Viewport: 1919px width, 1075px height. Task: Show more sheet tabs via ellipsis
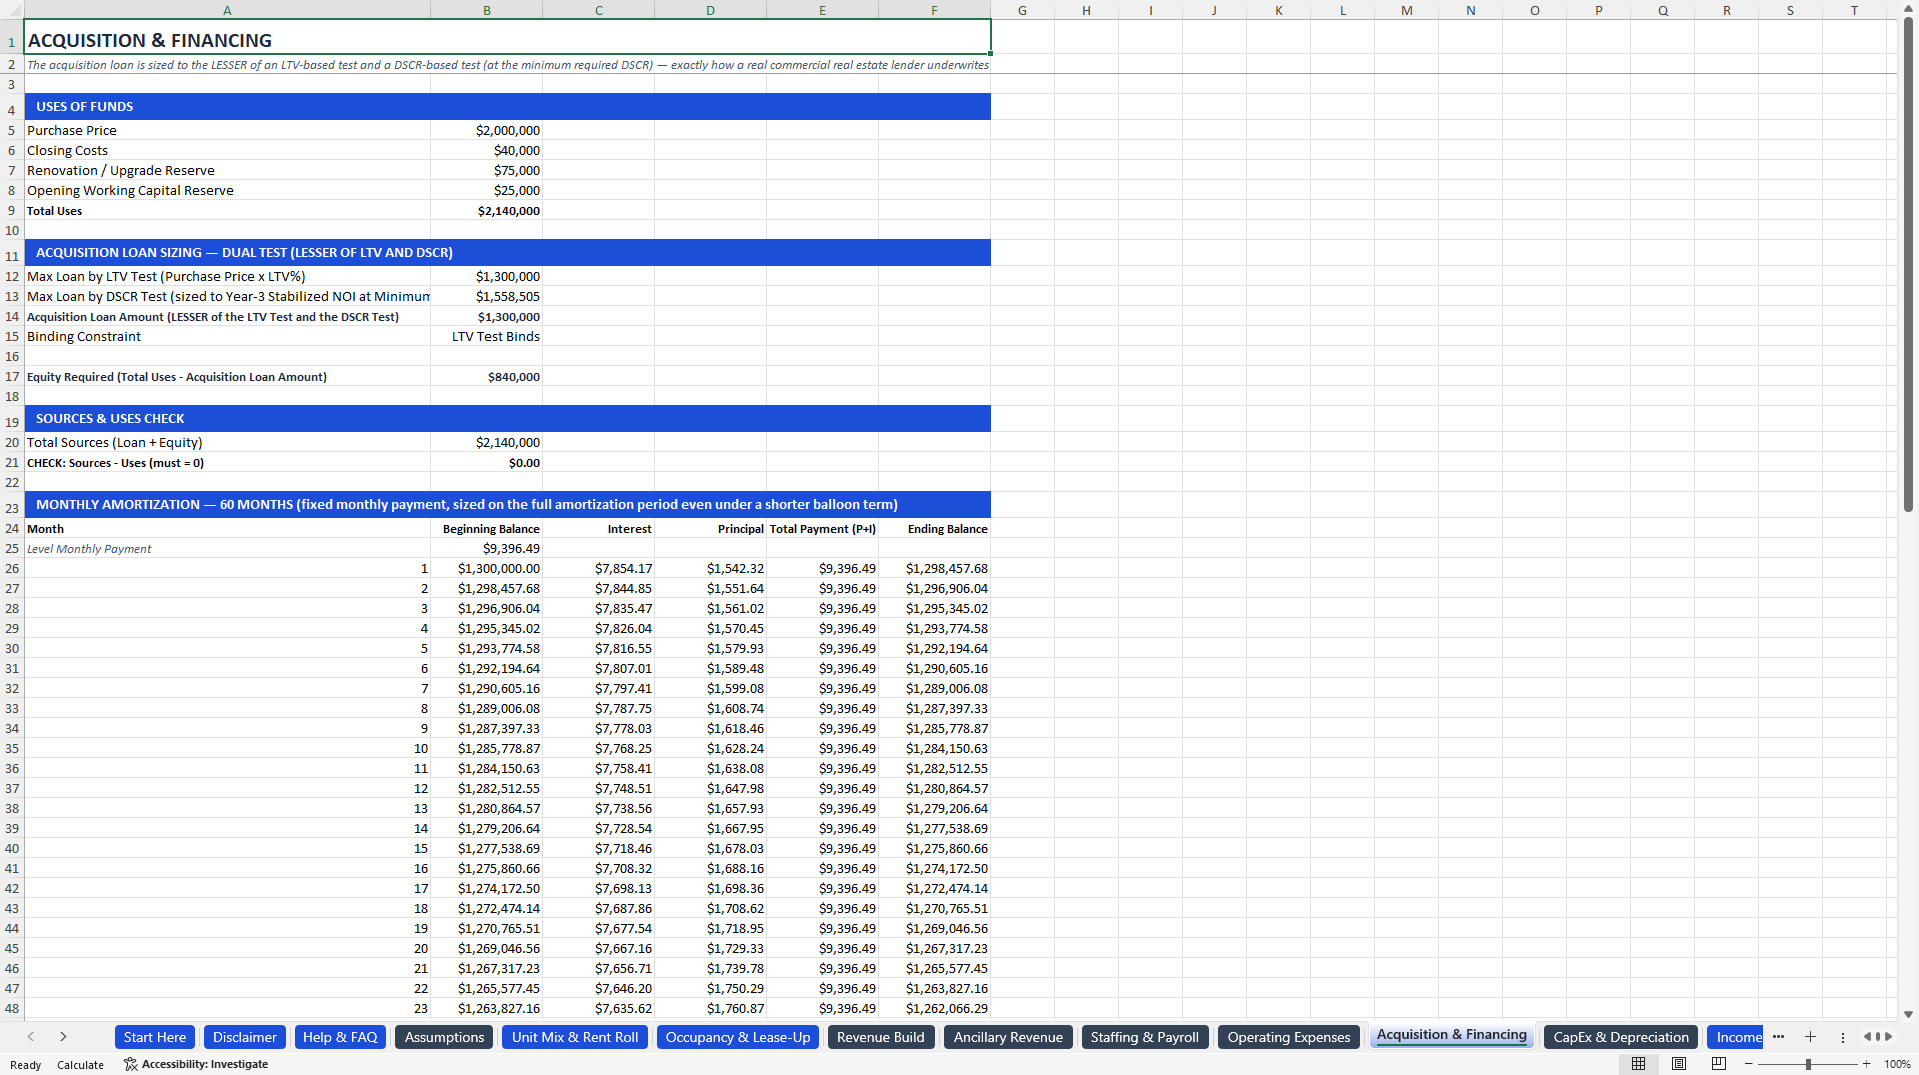pos(1778,1037)
